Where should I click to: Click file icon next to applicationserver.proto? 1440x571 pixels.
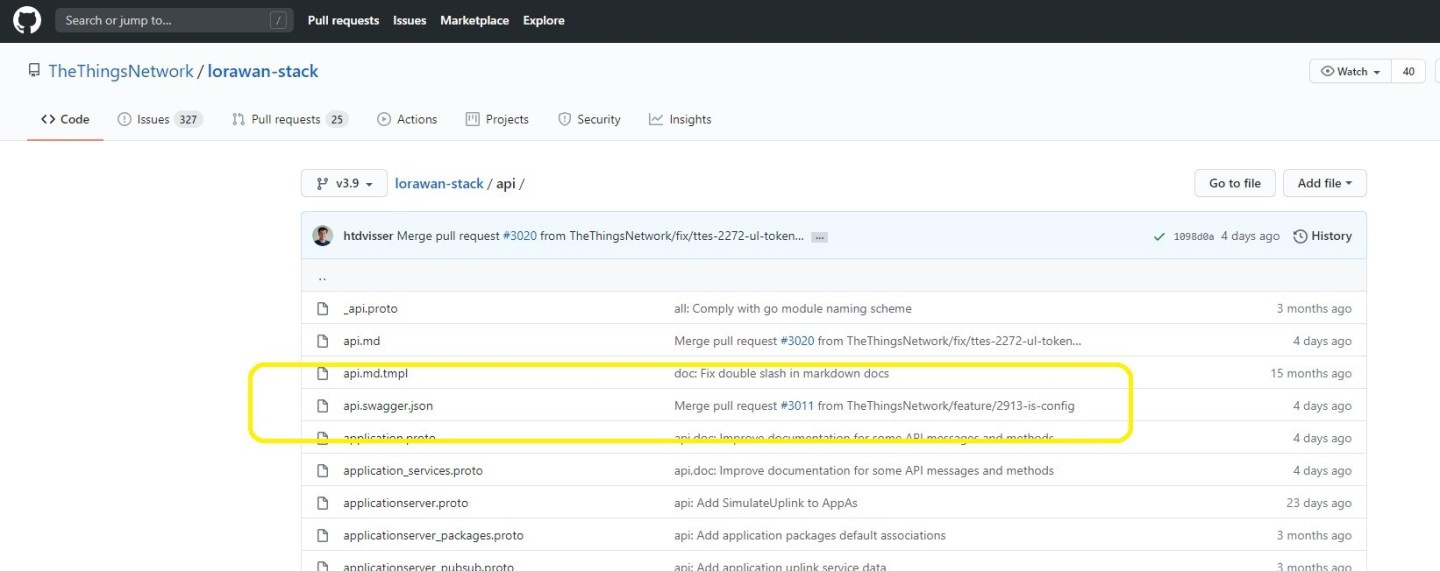click(x=323, y=503)
